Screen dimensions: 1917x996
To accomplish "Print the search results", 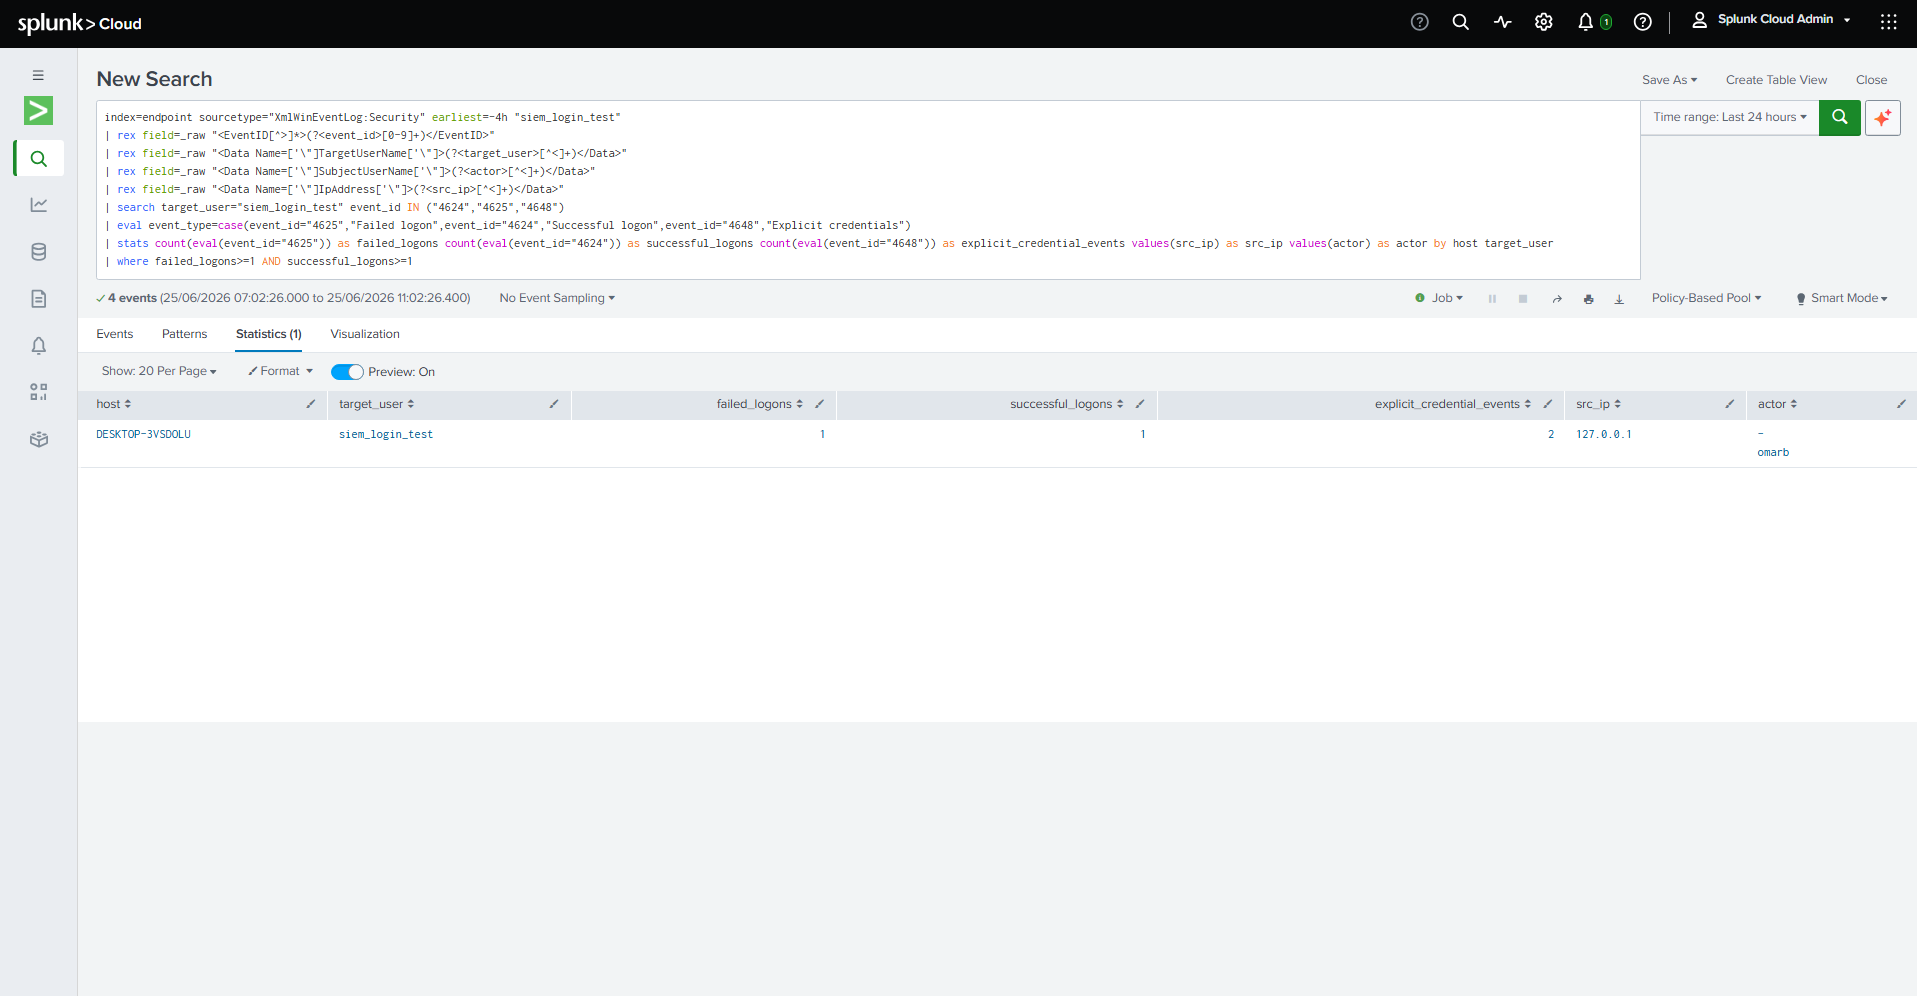I will point(1588,298).
